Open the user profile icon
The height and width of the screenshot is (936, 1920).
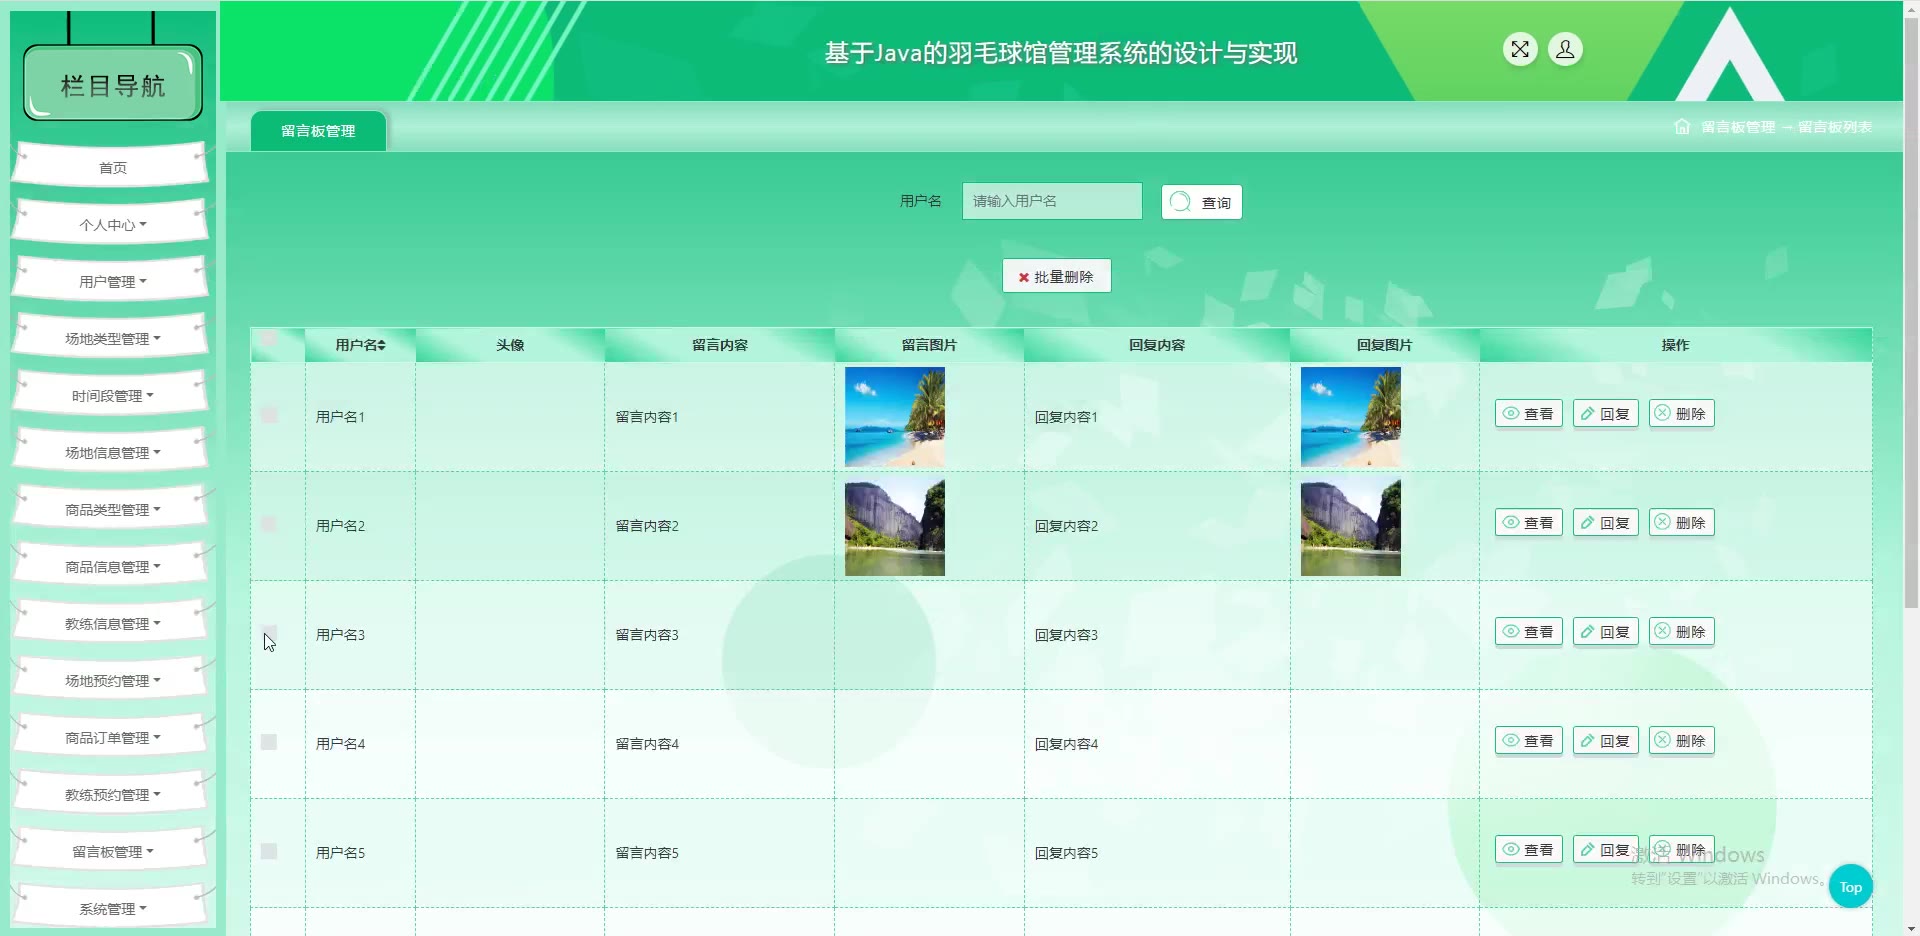[x=1565, y=49]
